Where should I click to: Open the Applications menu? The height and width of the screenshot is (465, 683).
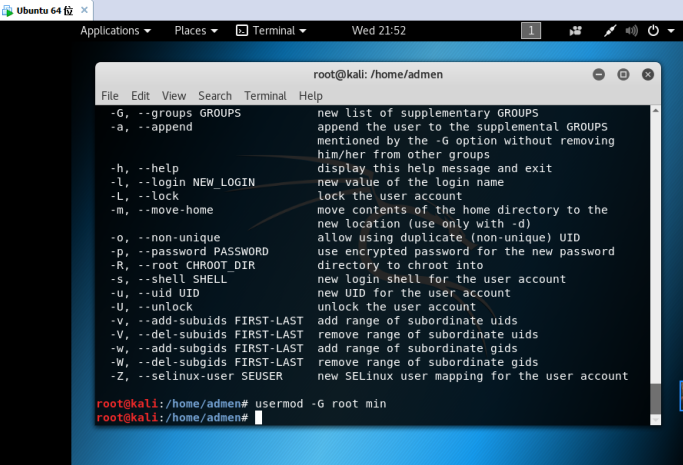point(115,30)
